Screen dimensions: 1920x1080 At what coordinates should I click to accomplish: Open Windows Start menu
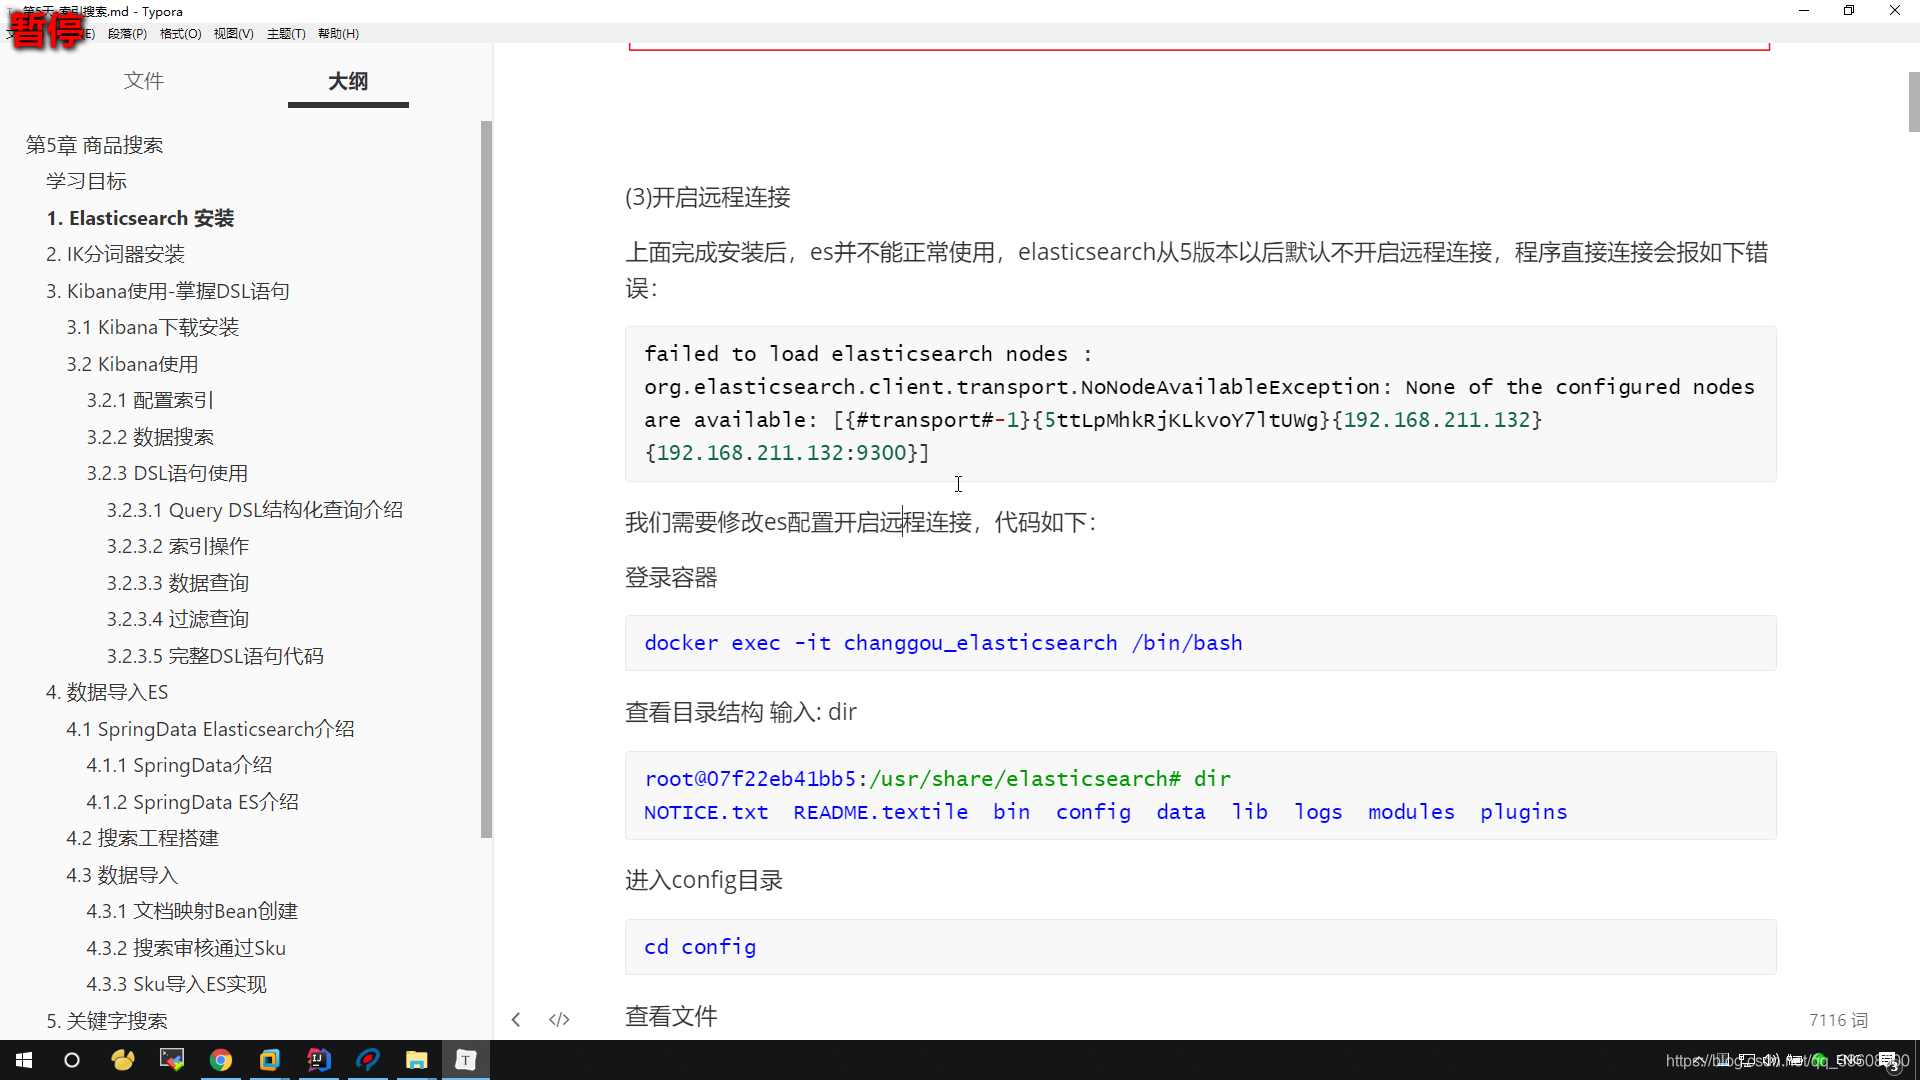click(24, 1060)
